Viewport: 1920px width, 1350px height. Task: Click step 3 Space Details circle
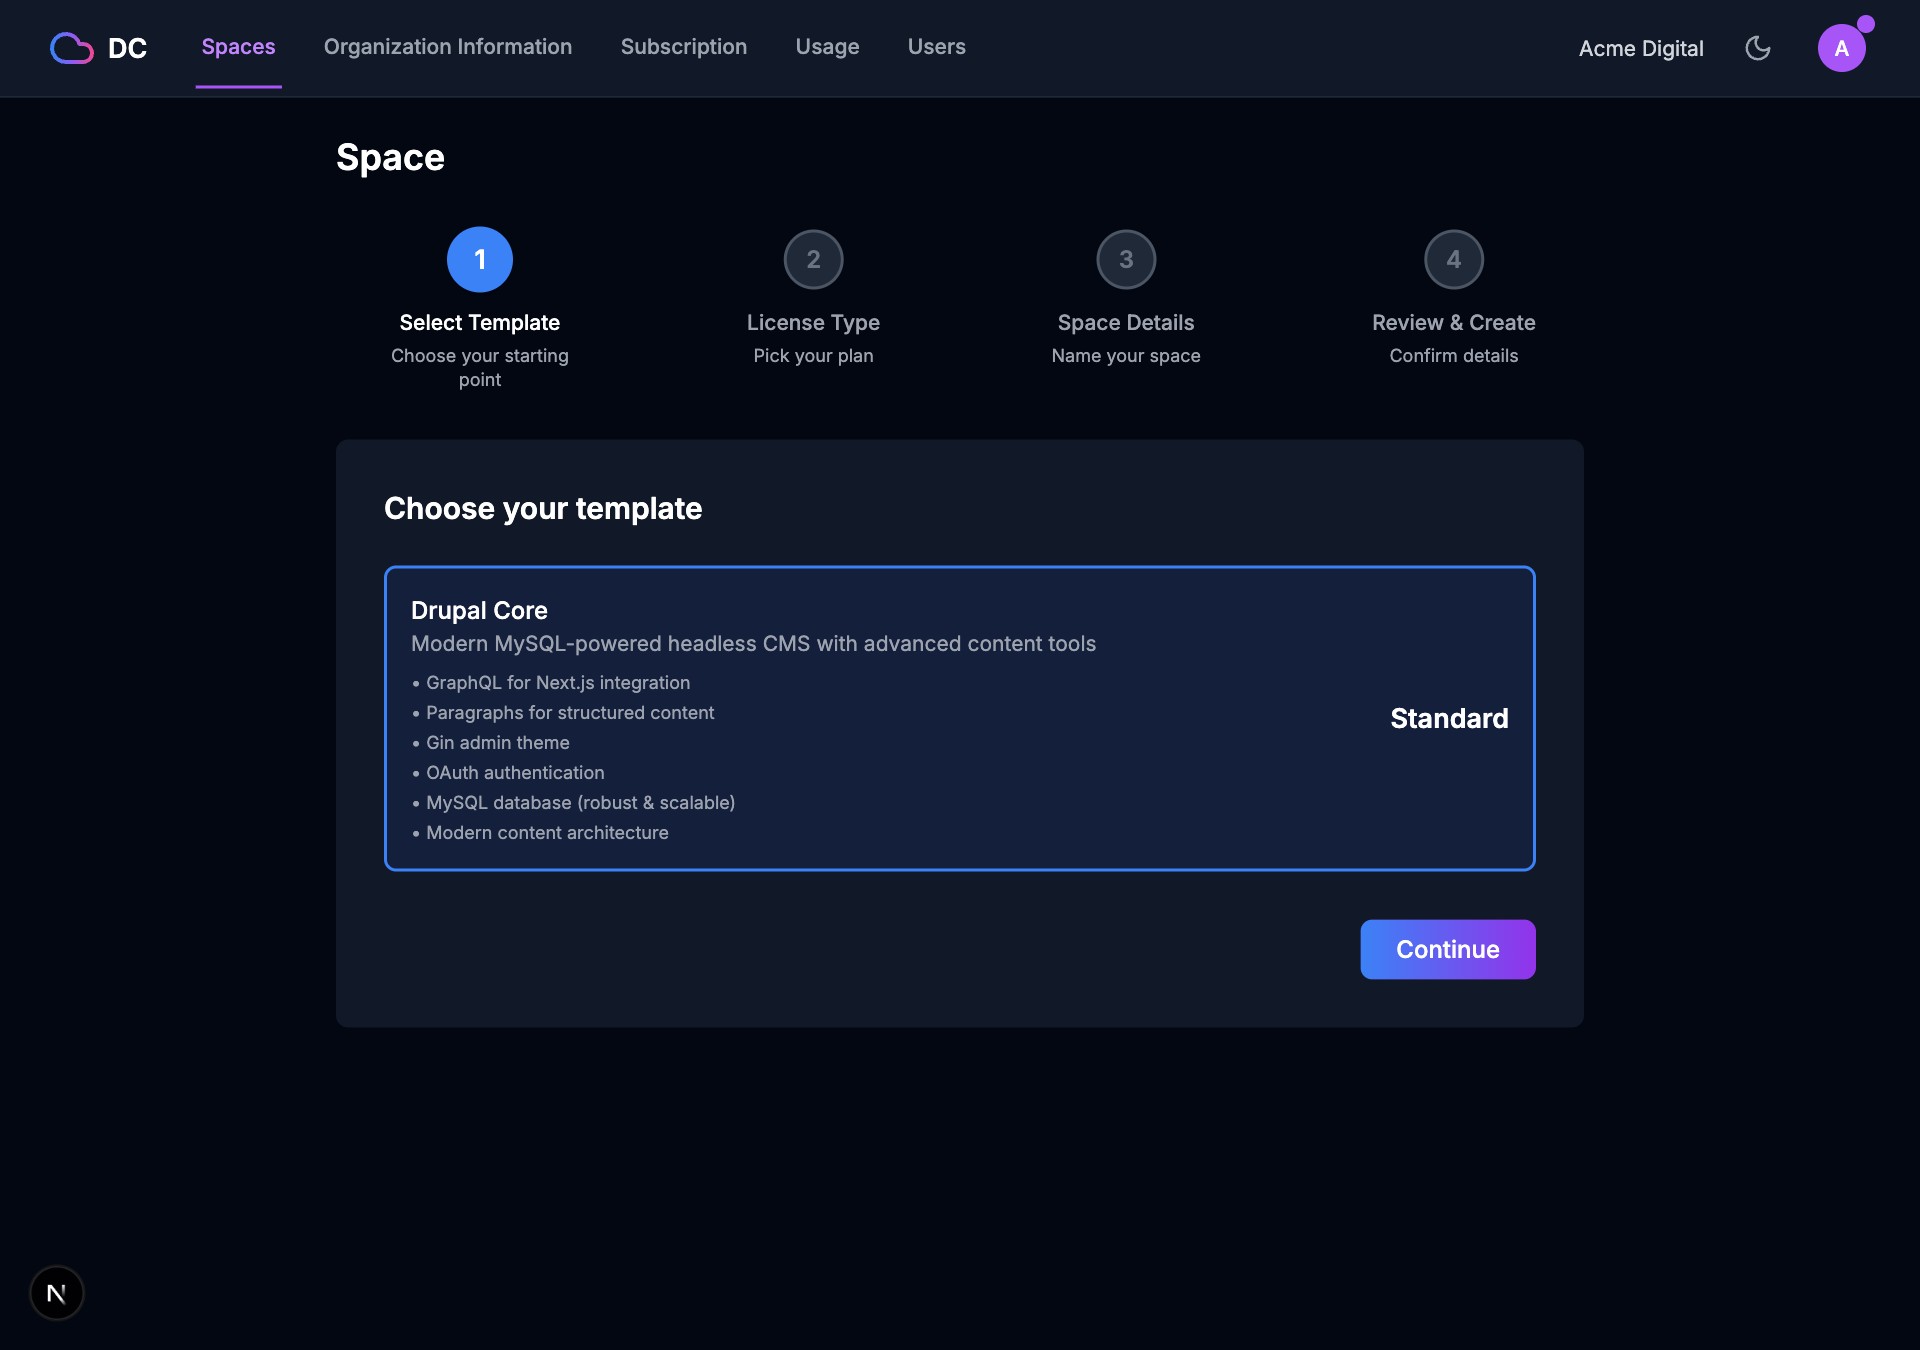tap(1126, 260)
